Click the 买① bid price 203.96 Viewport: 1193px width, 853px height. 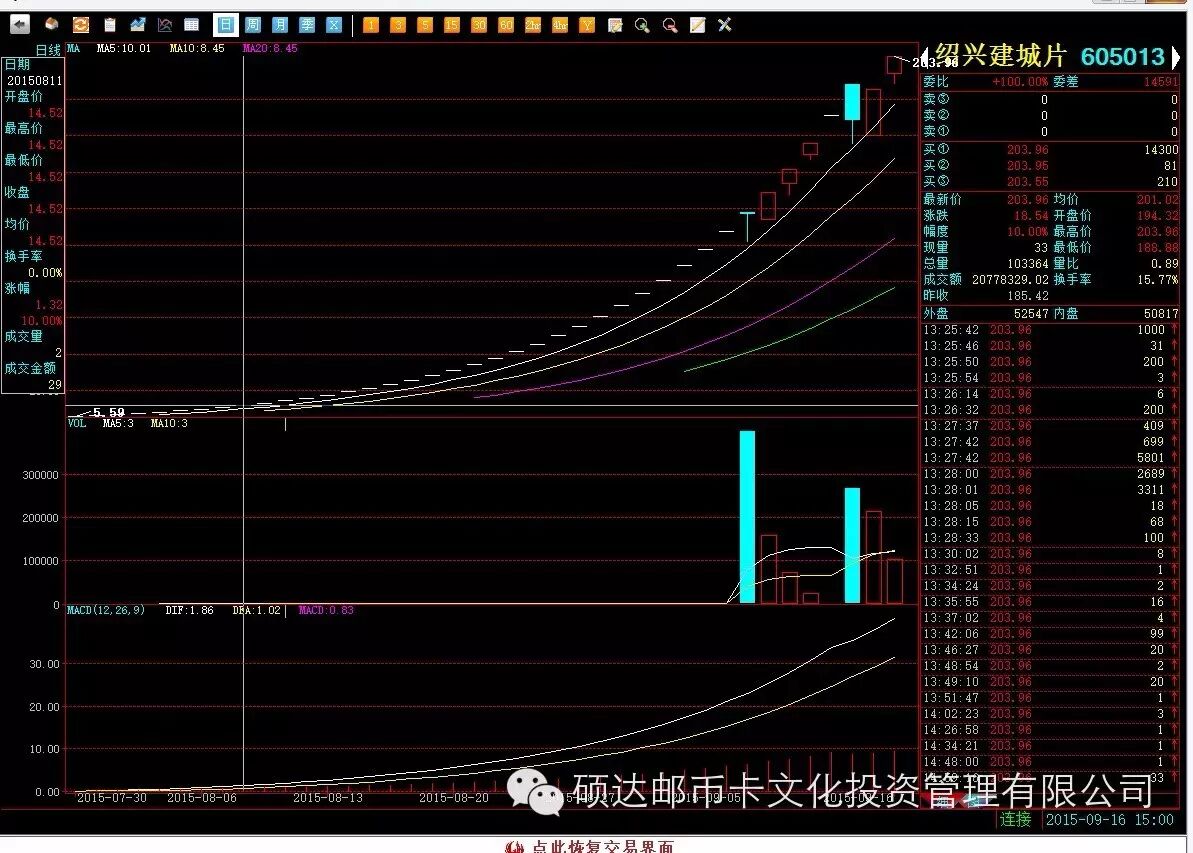tap(1027, 150)
